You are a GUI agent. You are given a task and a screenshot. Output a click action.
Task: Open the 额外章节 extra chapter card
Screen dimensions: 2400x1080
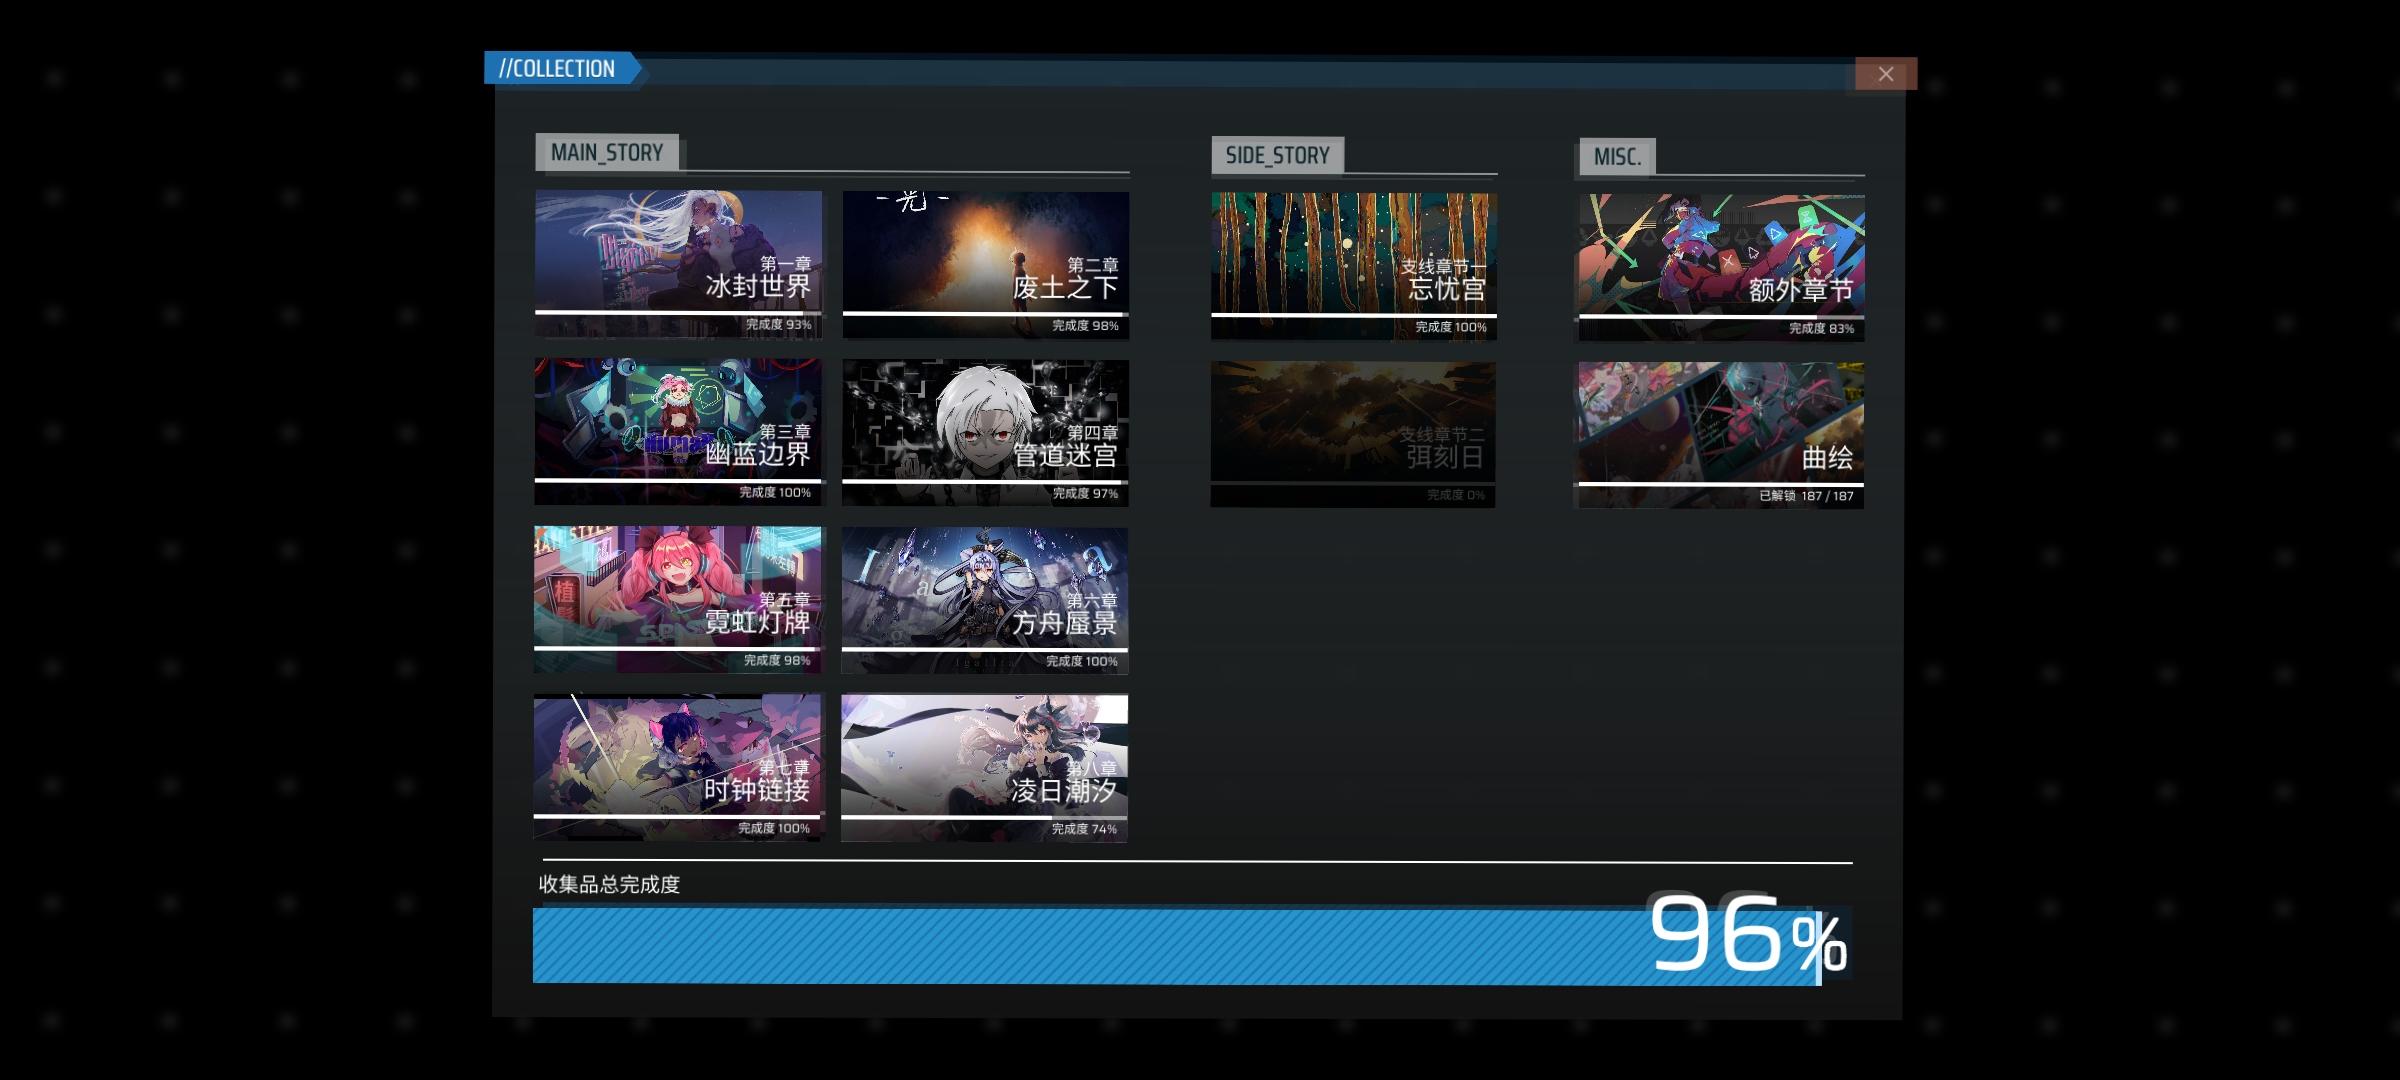[1721, 268]
